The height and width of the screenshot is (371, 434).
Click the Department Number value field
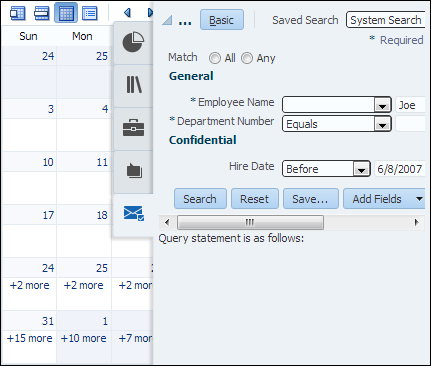click(410, 124)
